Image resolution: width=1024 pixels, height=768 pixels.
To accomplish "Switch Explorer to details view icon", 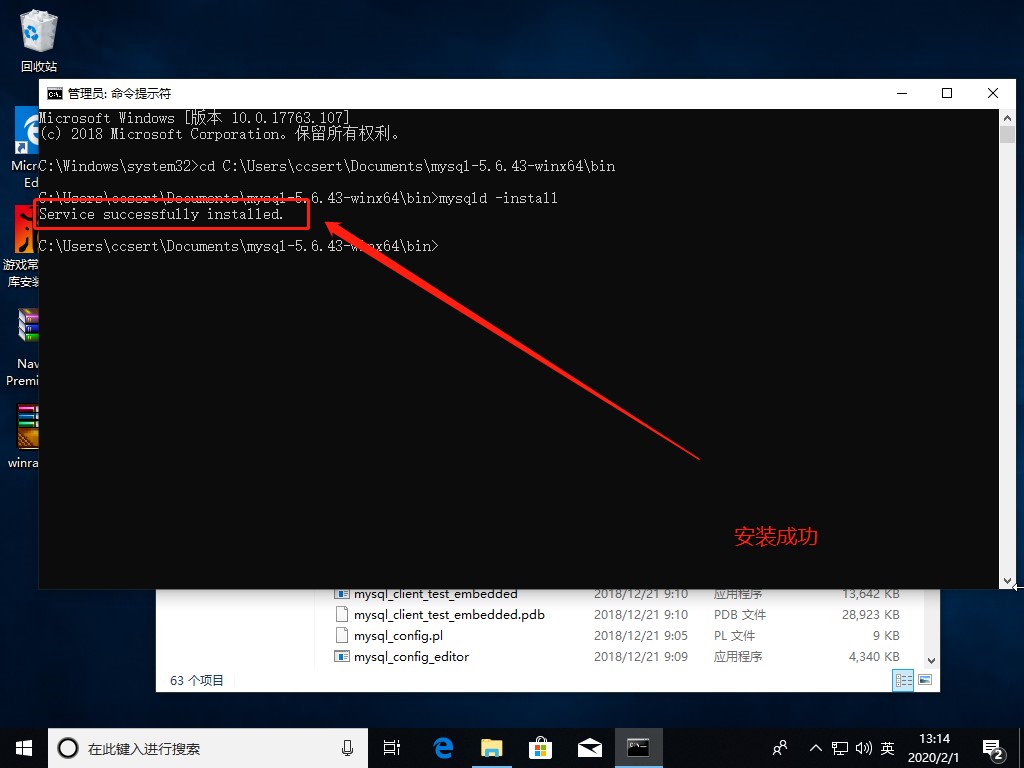I will click(x=903, y=680).
